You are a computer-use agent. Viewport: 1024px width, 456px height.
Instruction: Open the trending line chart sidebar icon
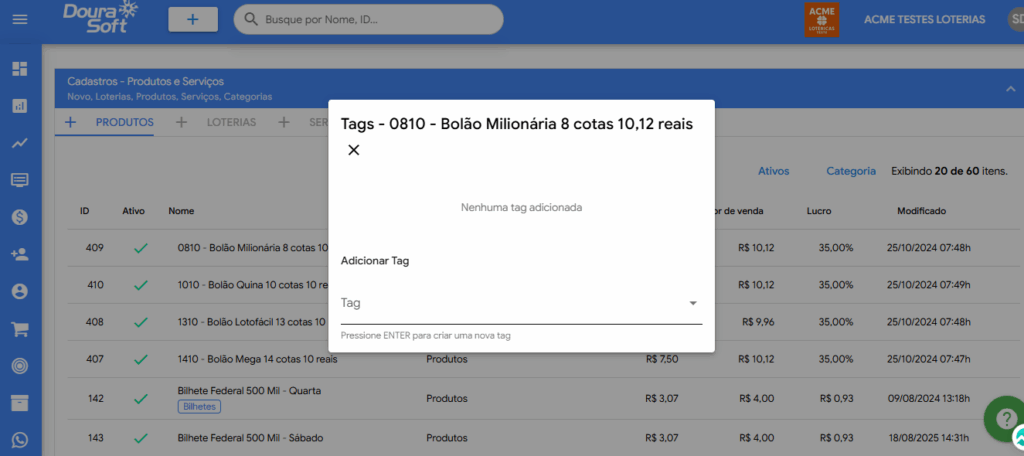tap(19, 143)
